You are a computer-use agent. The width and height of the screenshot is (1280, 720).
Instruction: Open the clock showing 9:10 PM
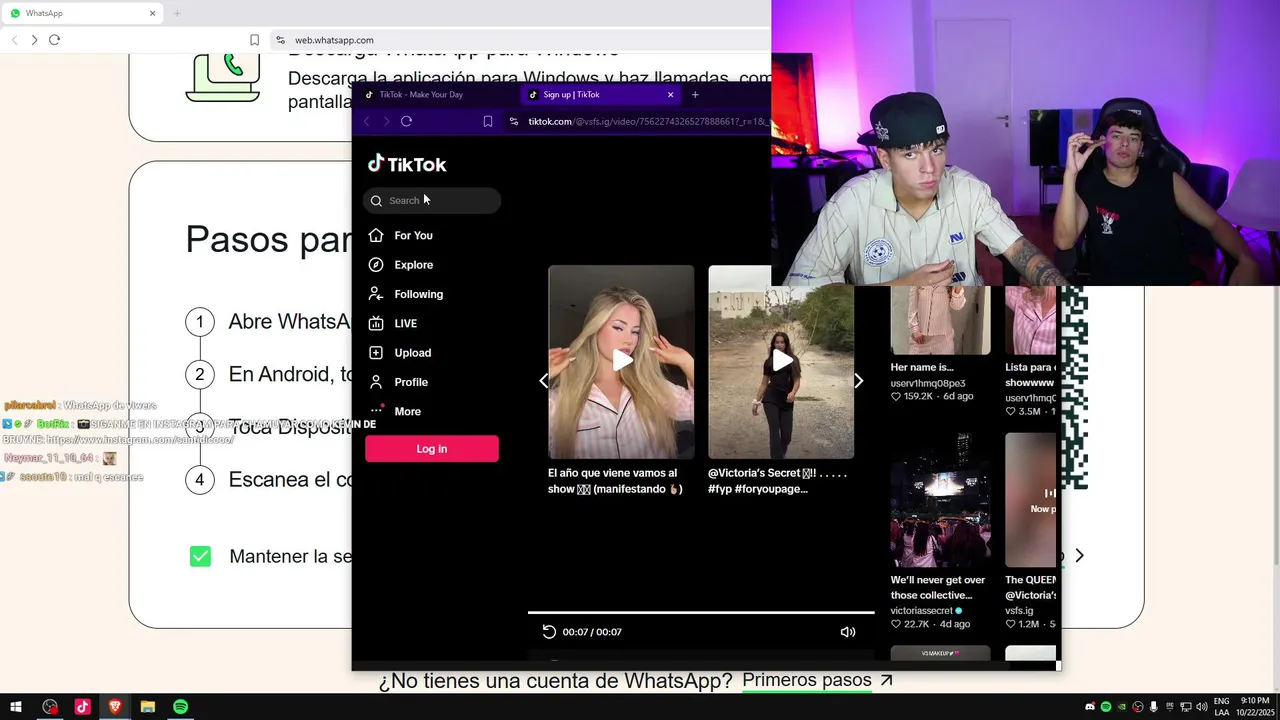tap(1256, 707)
